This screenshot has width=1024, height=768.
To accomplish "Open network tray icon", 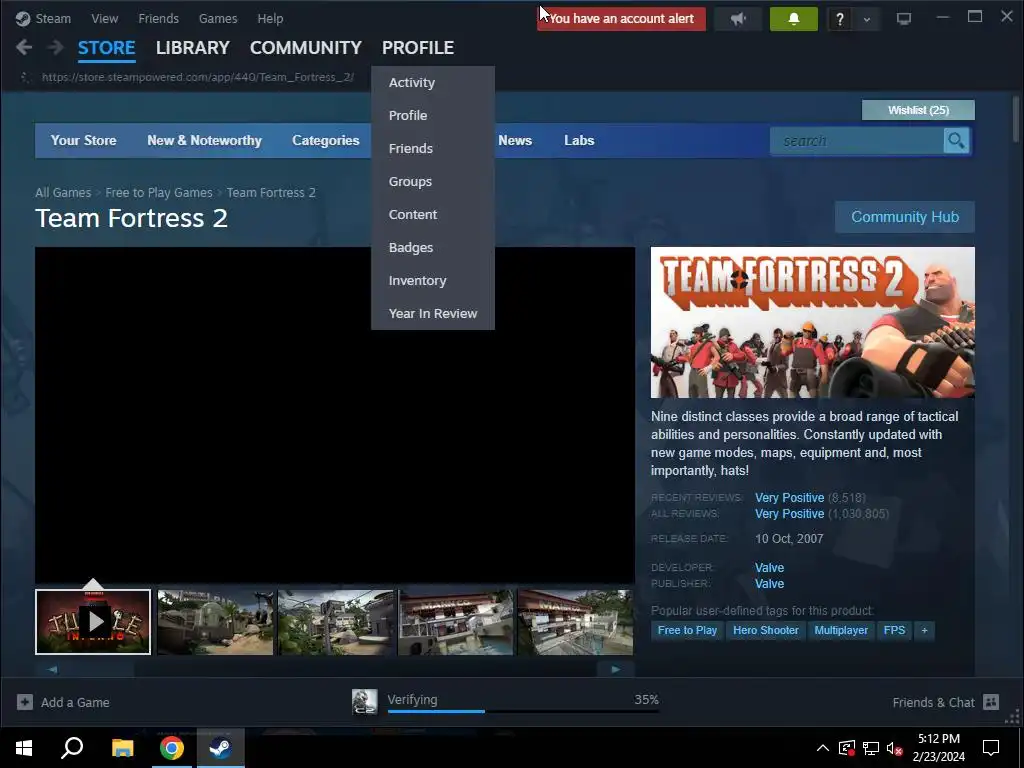I will pyautogui.click(x=871, y=748).
